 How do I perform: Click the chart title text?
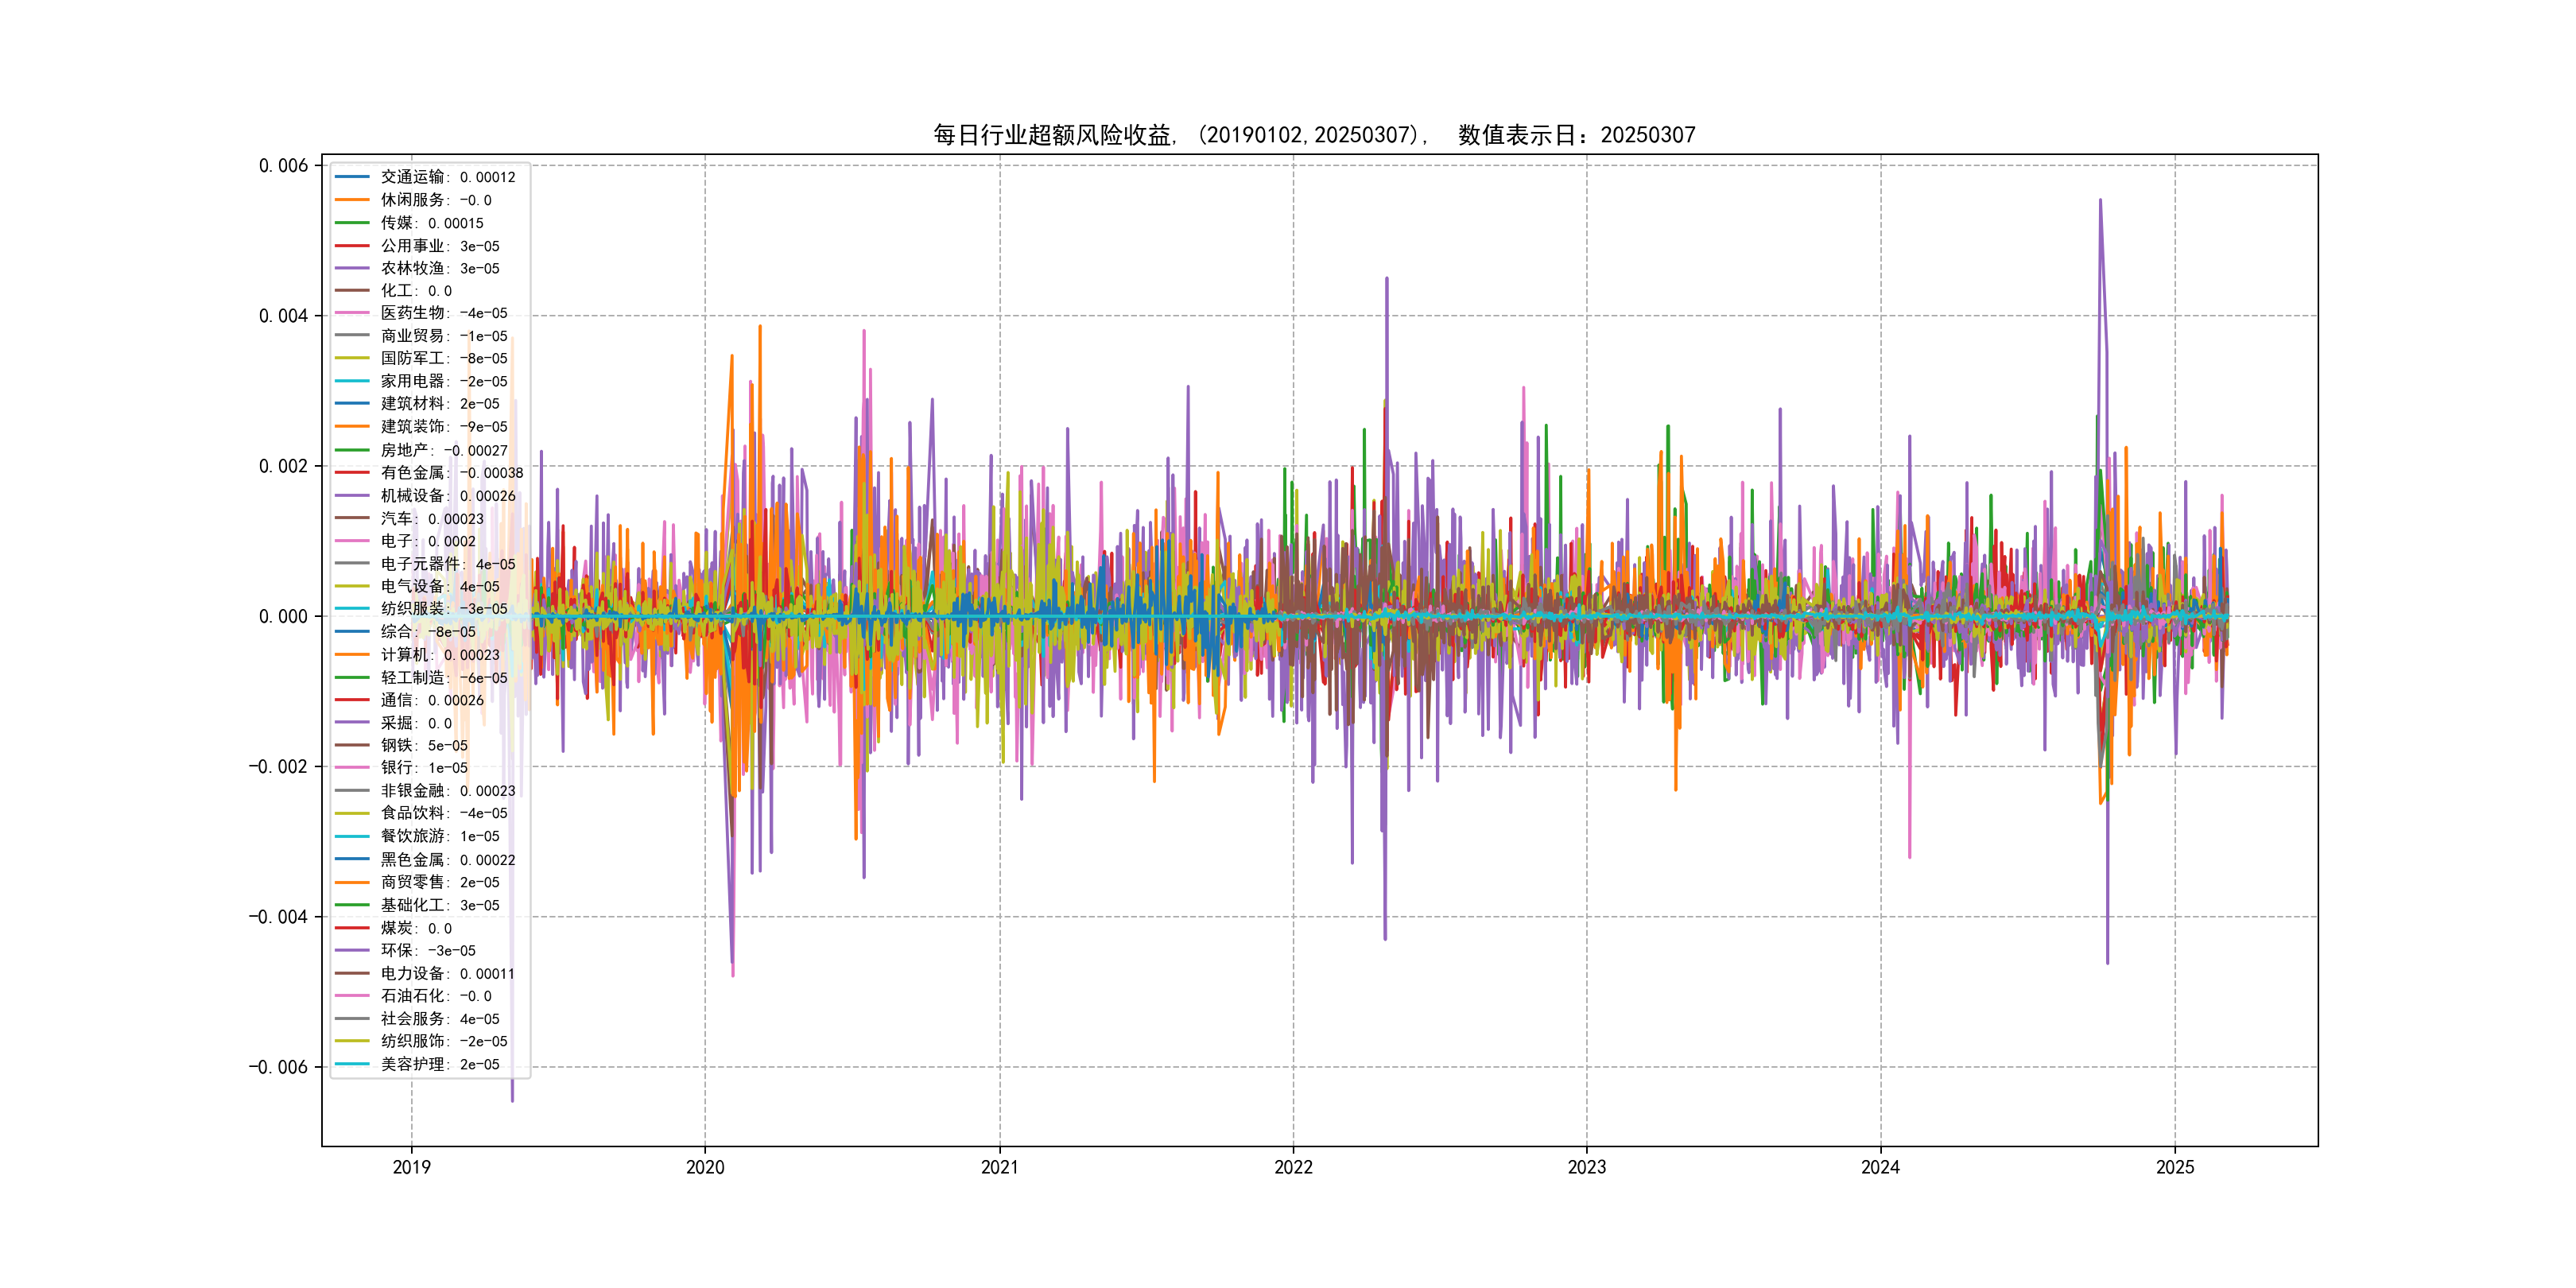pos(1314,135)
